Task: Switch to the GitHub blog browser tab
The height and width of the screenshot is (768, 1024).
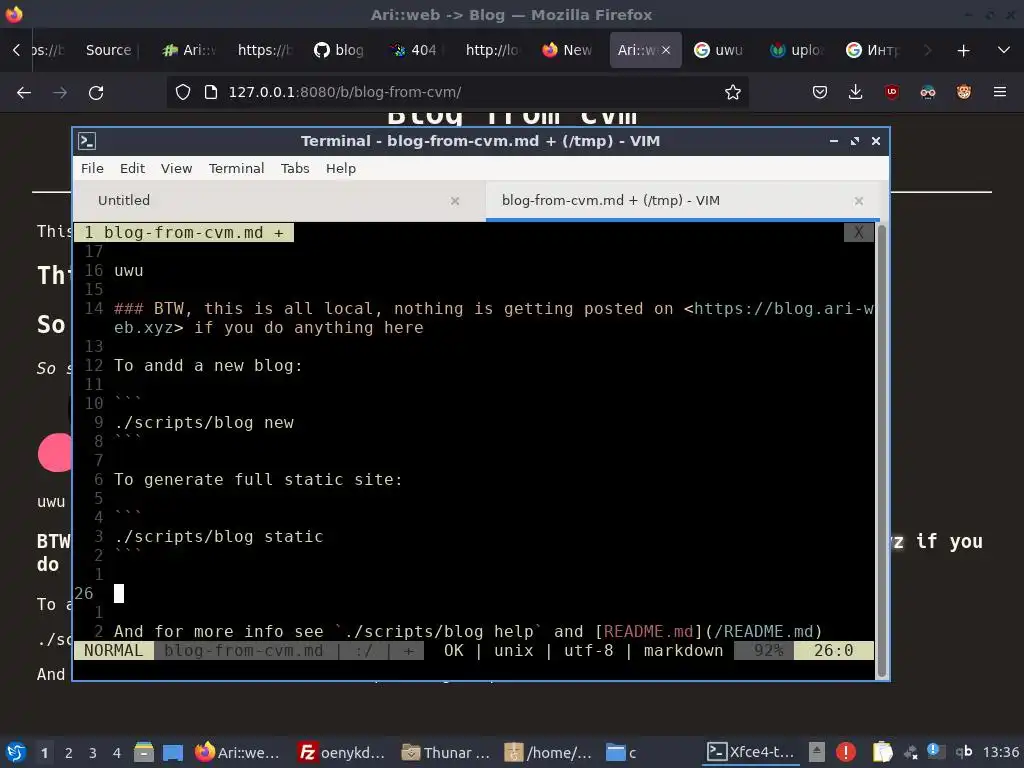Action: tap(339, 50)
